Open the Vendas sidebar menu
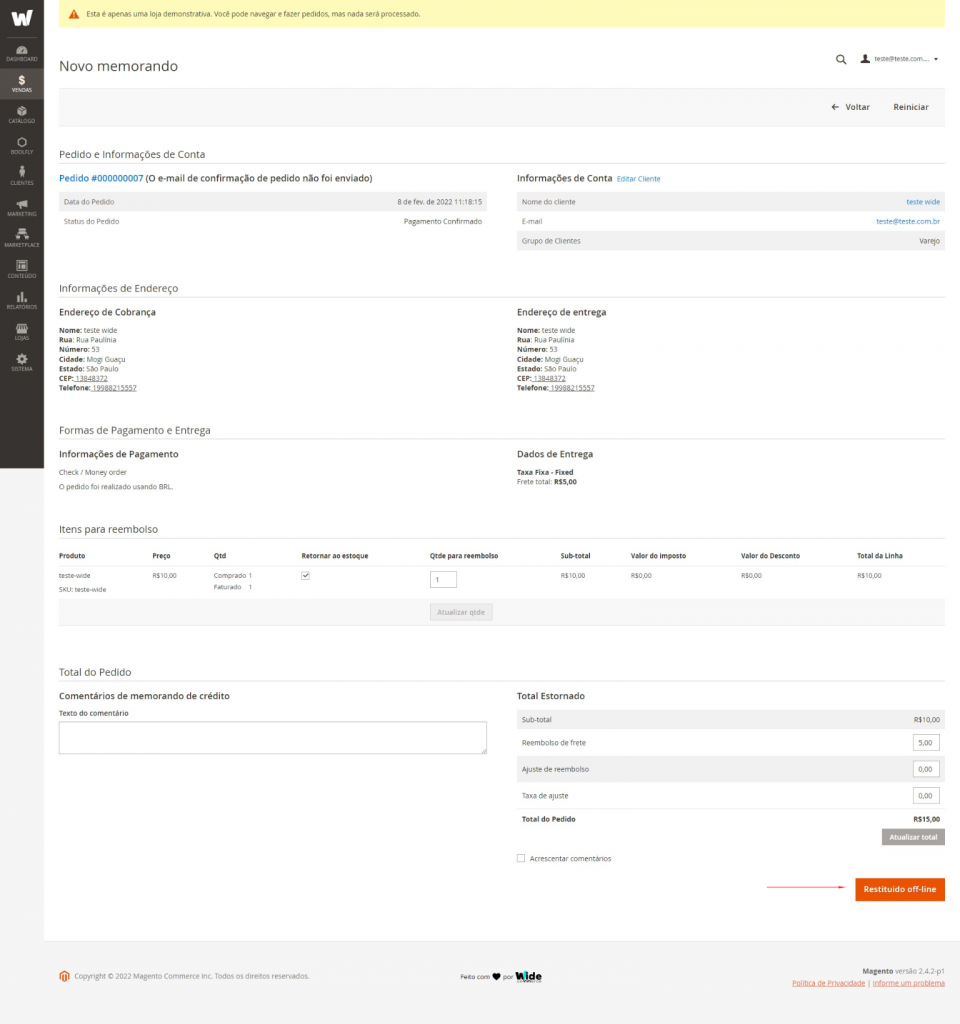 click(22, 84)
